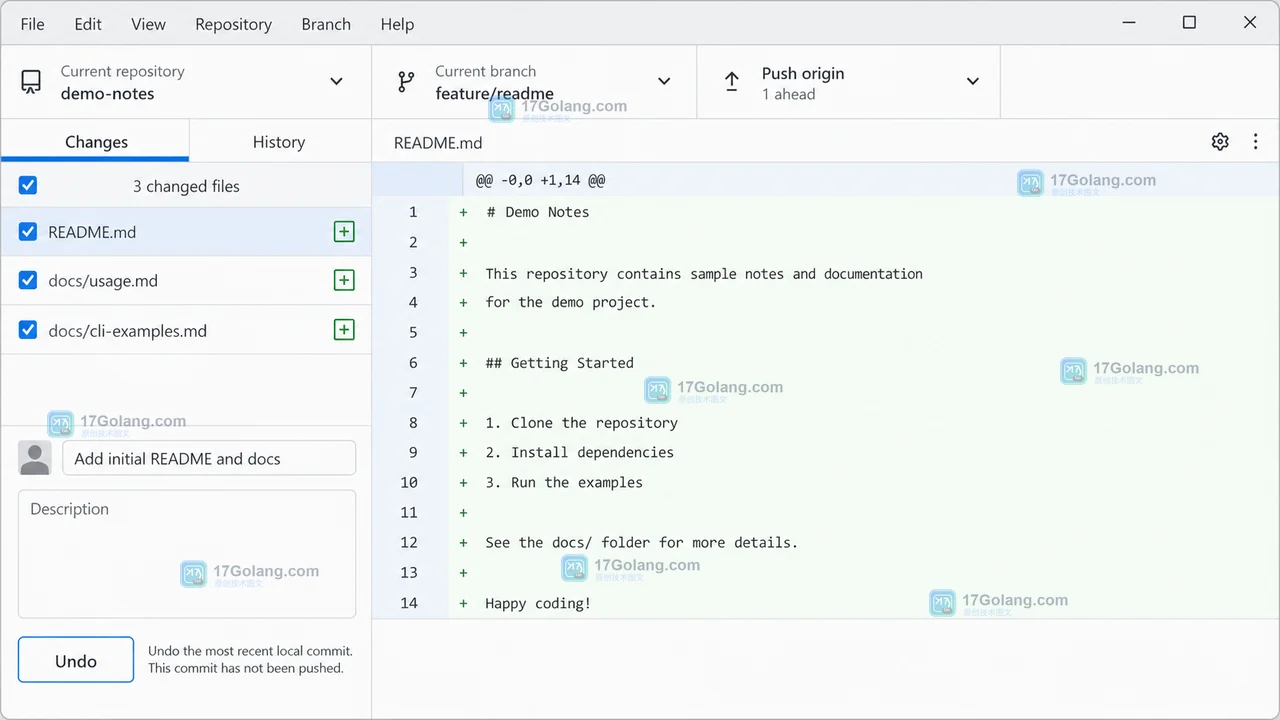This screenshot has width=1280, height=720.
Task: Open the Help menu
Action: [x=397, y=24]
